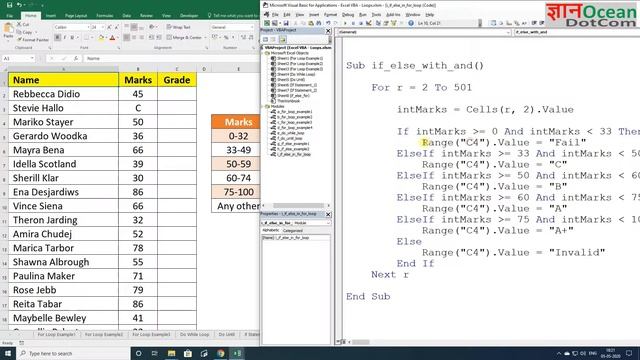Viewport: 640px width, 360px height.
Task: Click the taskbar search box
Action: tap(73, 353)
